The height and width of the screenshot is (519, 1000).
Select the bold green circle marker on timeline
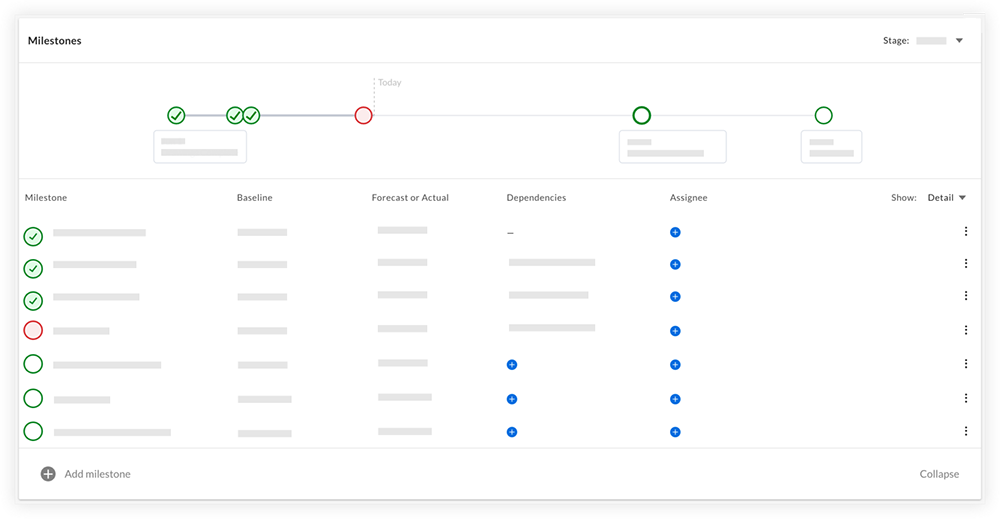tap(642, 115)
